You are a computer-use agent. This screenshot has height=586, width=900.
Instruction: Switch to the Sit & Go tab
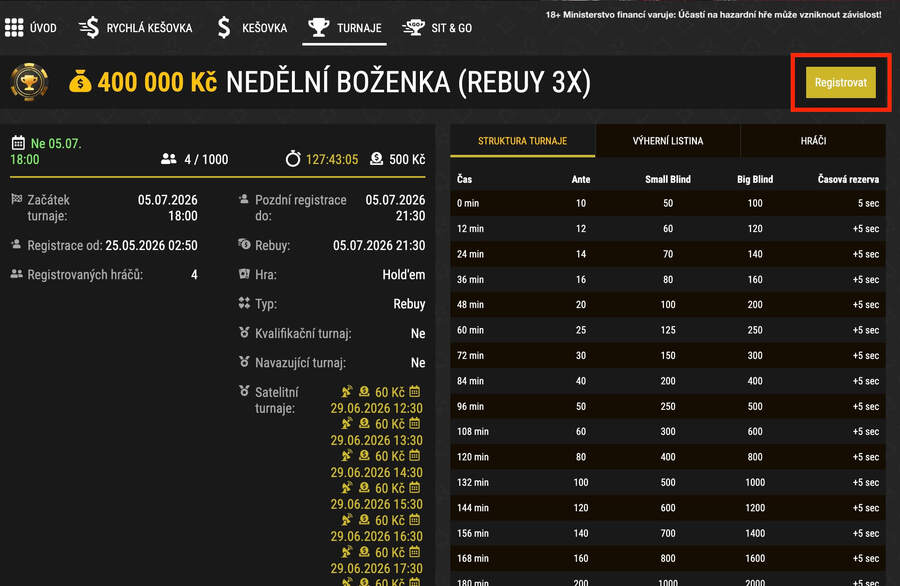(x=437, y=28)
